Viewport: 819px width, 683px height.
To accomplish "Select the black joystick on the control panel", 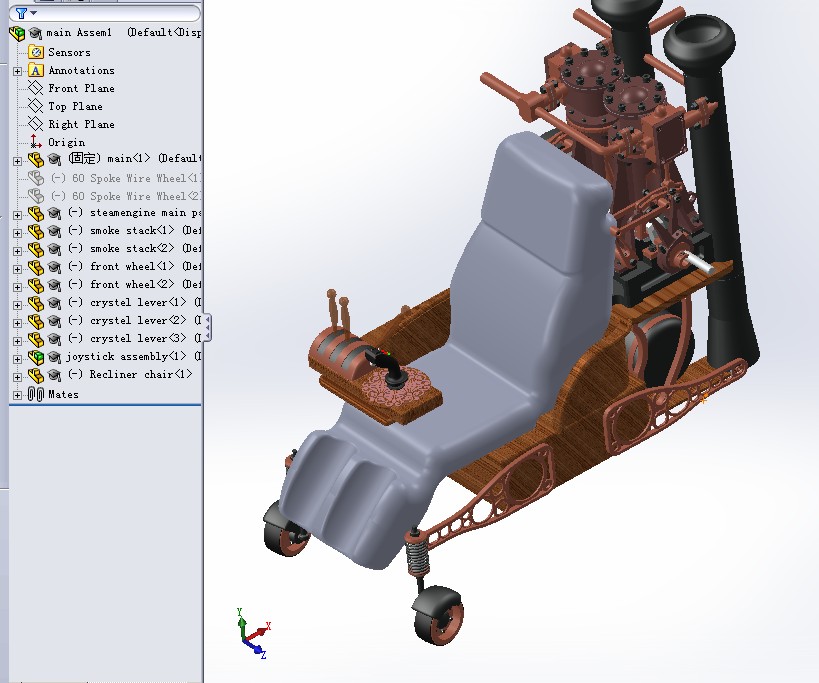I will [x=386, y=368].
